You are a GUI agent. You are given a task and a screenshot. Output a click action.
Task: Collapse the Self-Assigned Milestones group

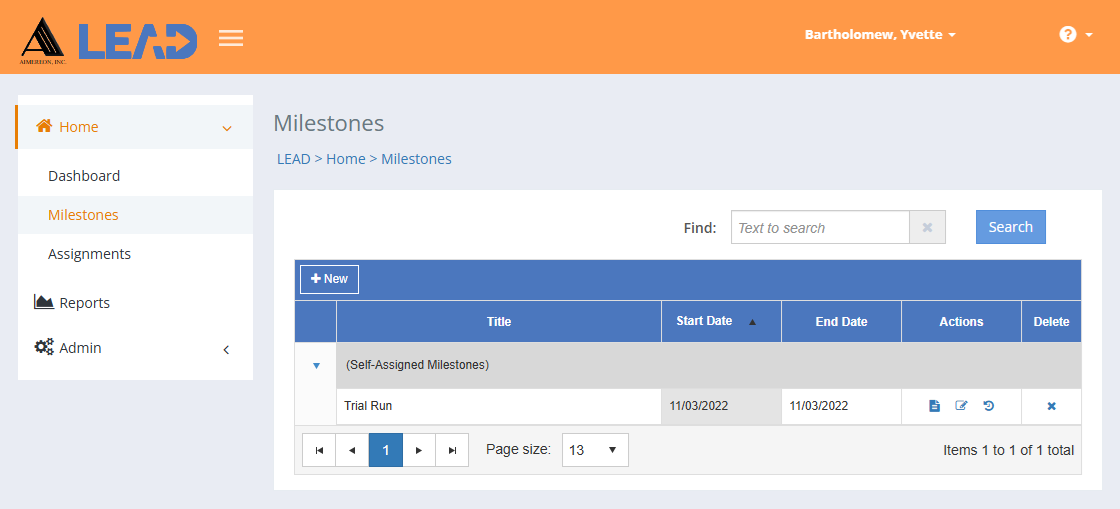316,366
